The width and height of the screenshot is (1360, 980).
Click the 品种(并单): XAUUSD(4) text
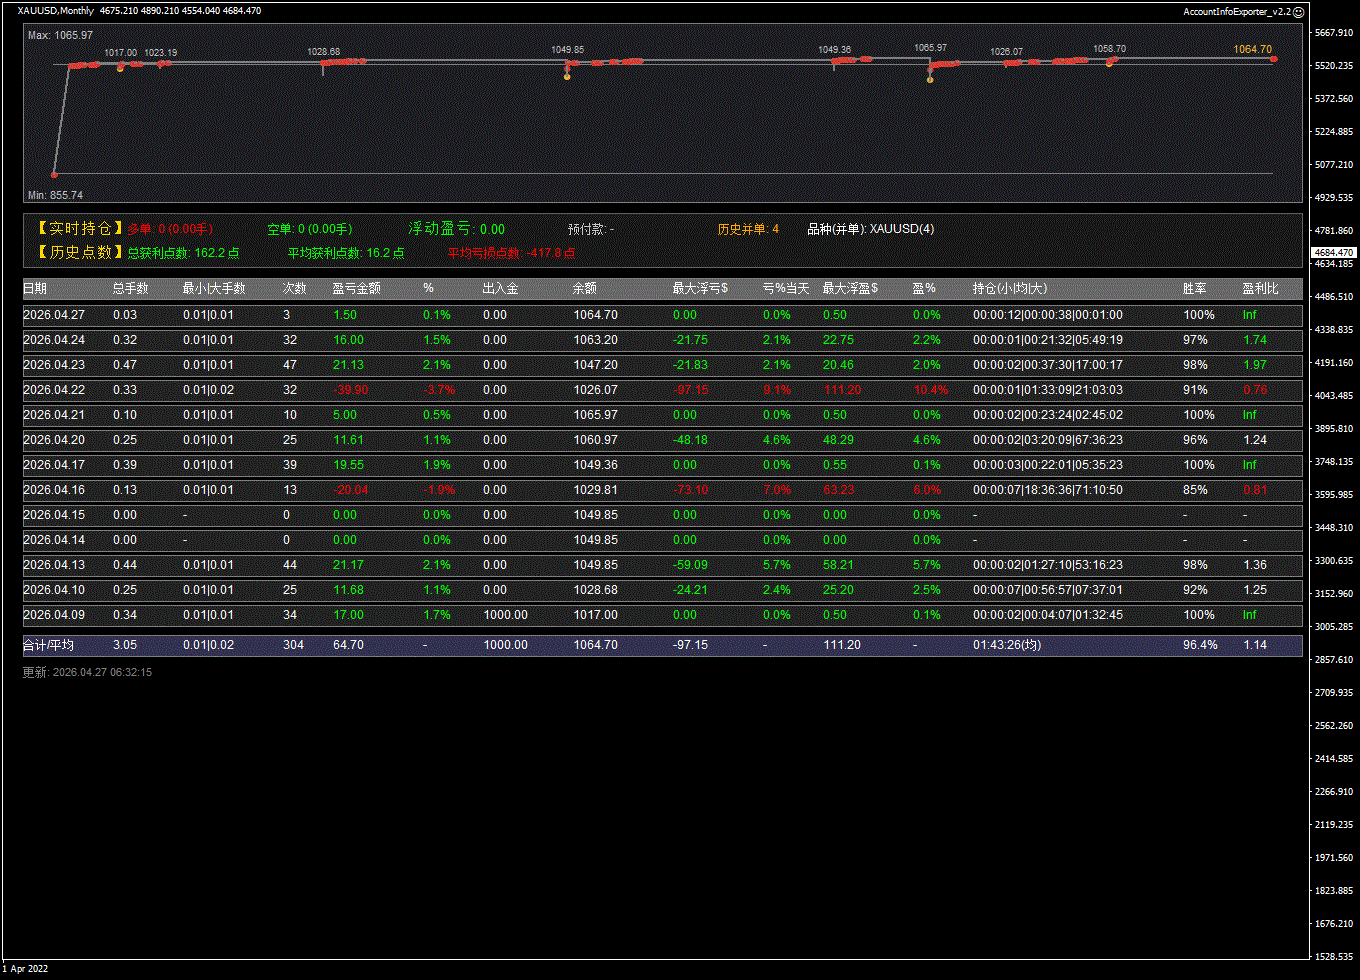point(871,229)
